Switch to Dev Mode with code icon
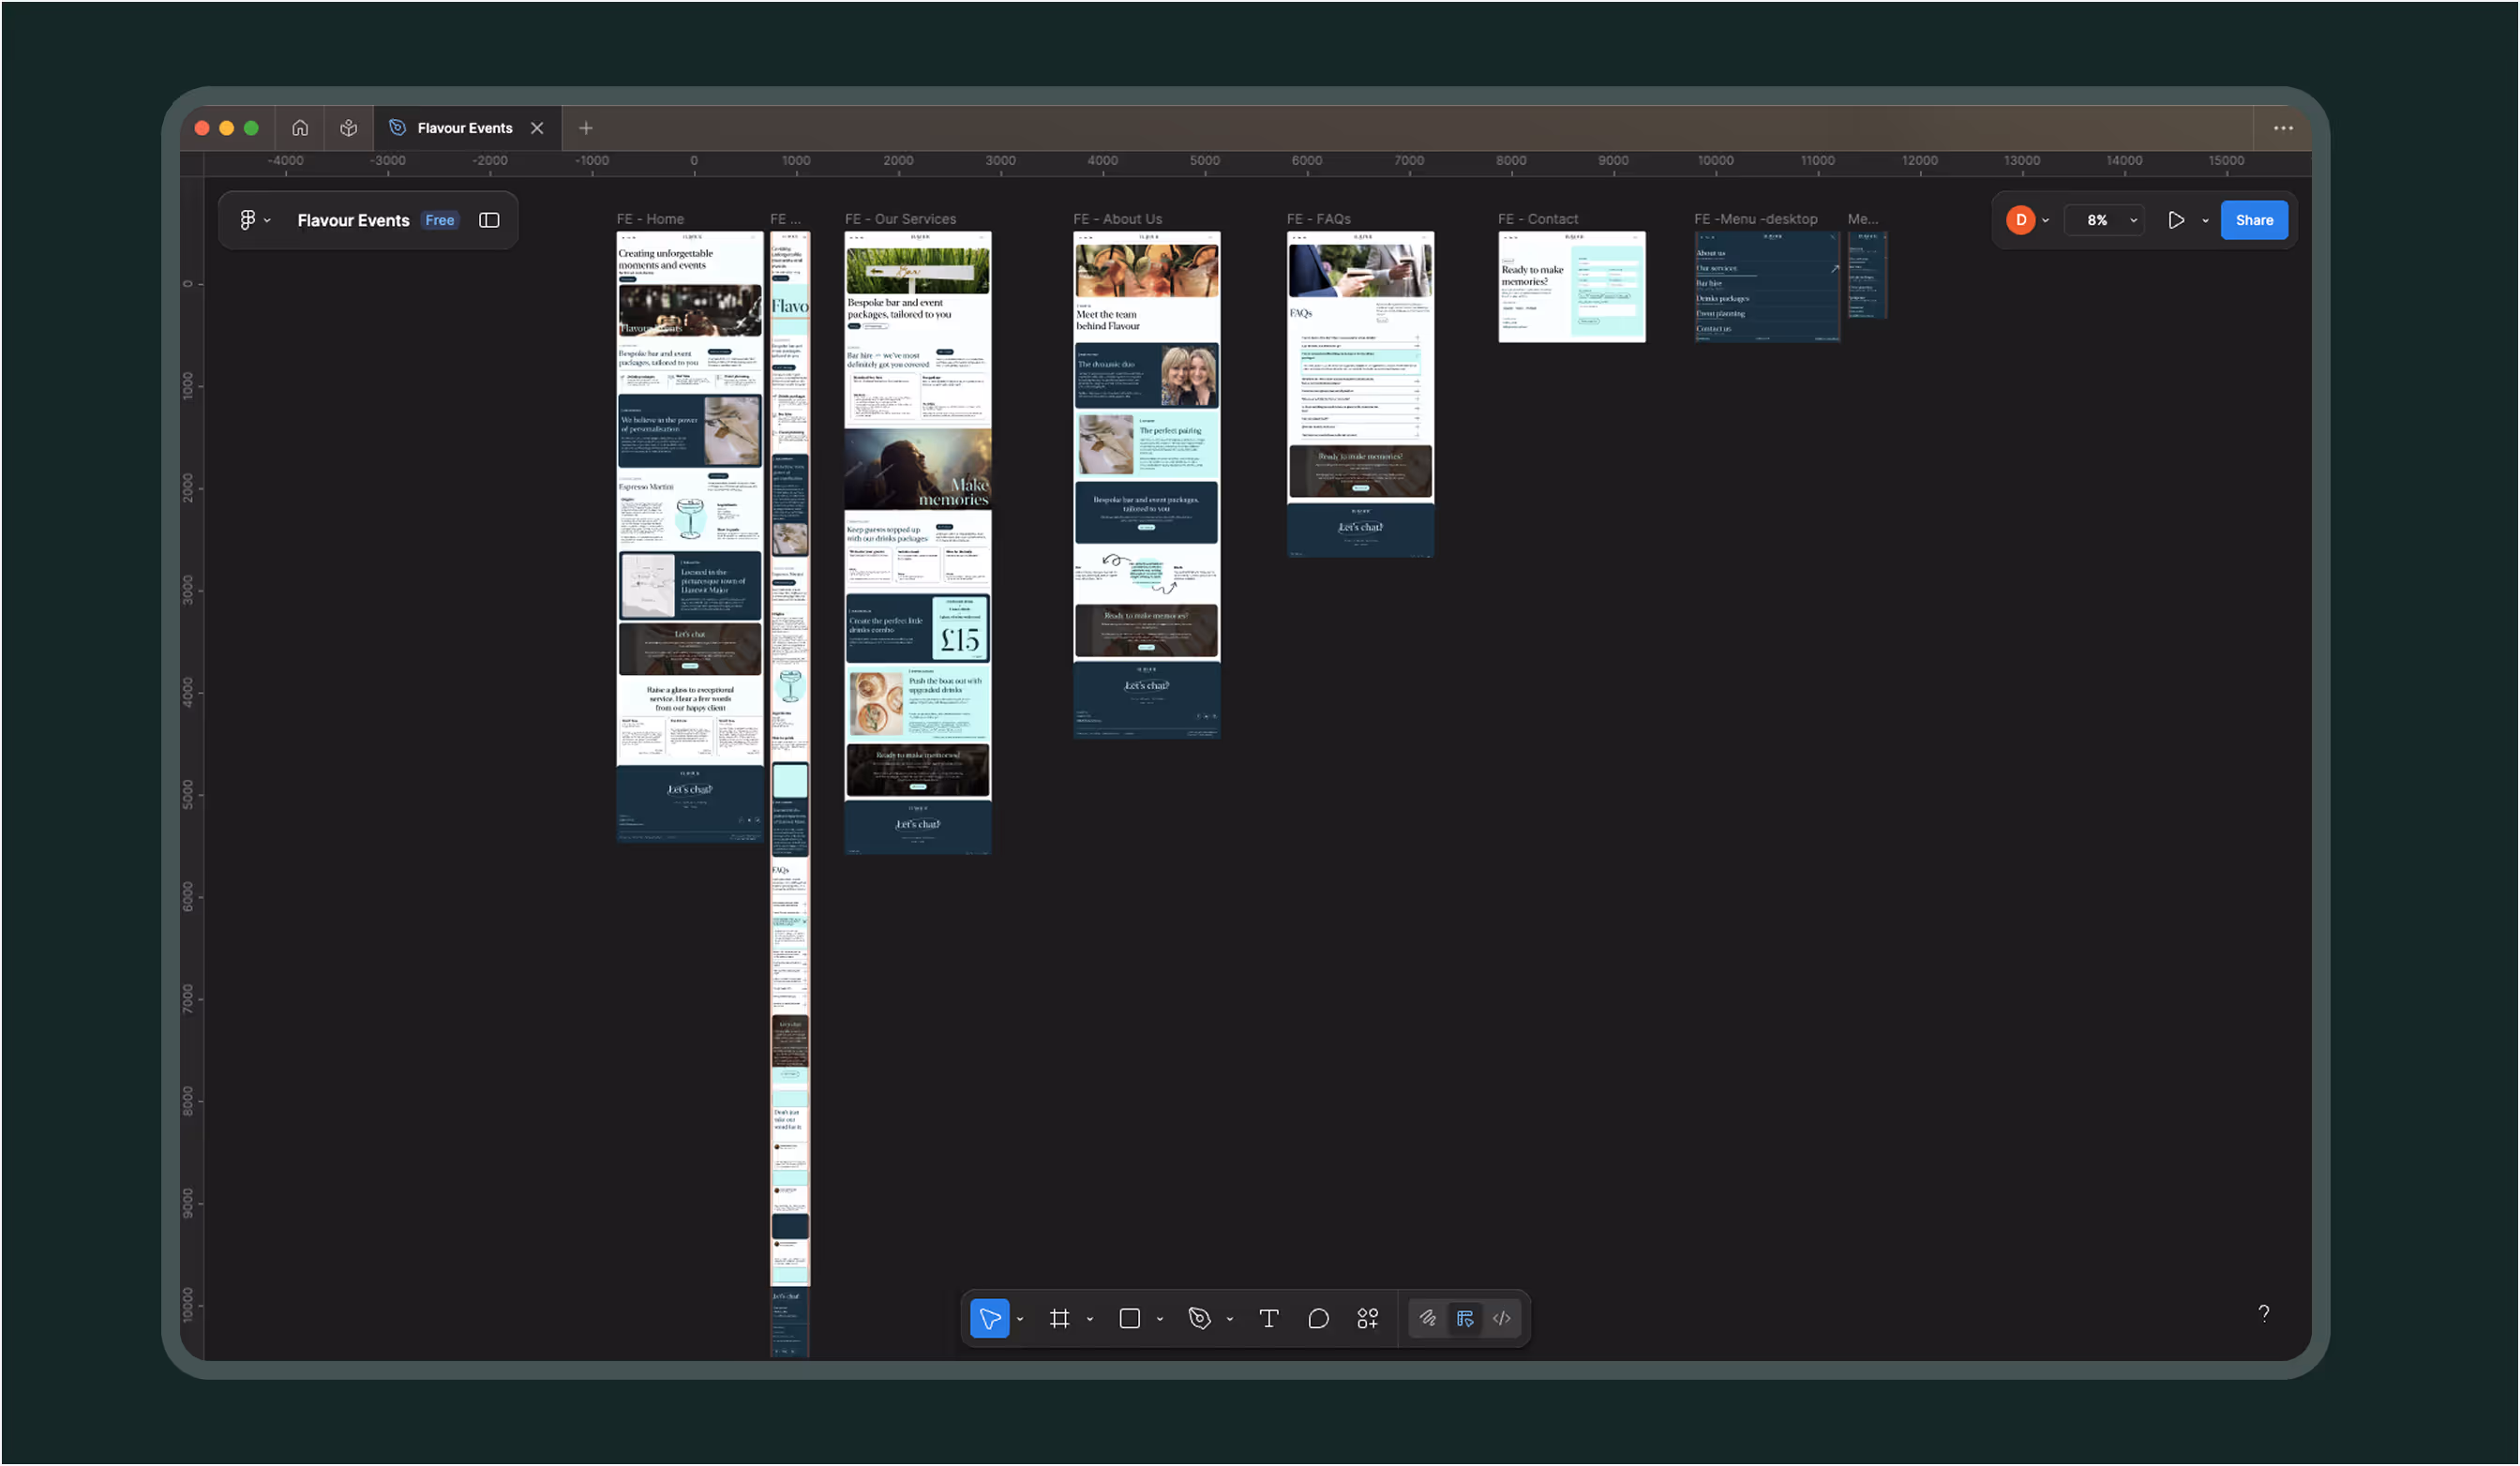This screenshot has width=2520, height=1466. pyautogui.click(x=1501, y=1318)
